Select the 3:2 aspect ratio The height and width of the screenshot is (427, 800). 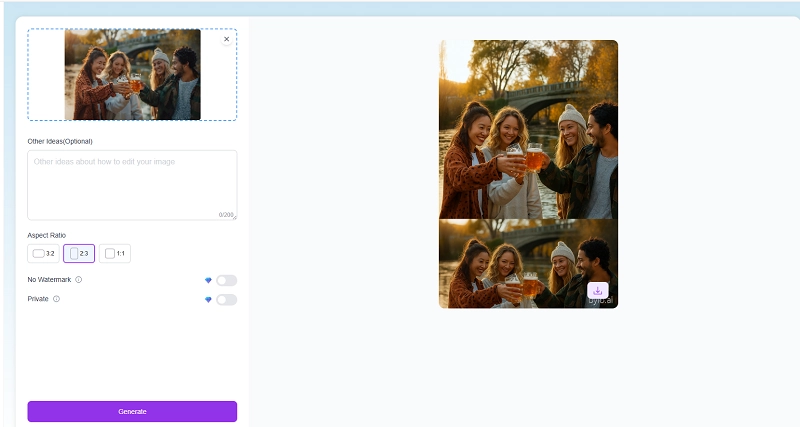[x=44, y=254]
